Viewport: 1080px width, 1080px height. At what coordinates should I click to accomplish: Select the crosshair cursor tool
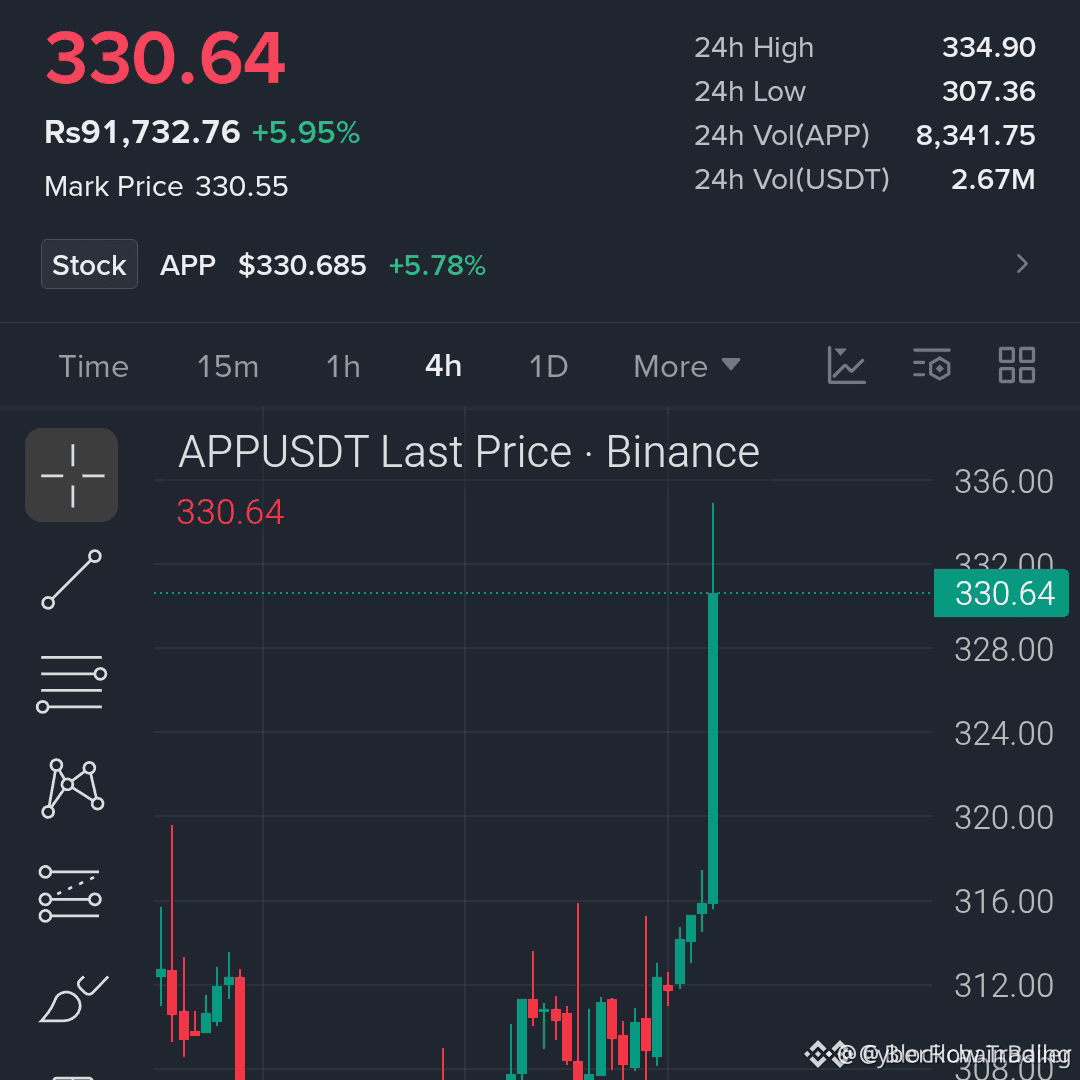pyautogui.click(x=72, y=475)
